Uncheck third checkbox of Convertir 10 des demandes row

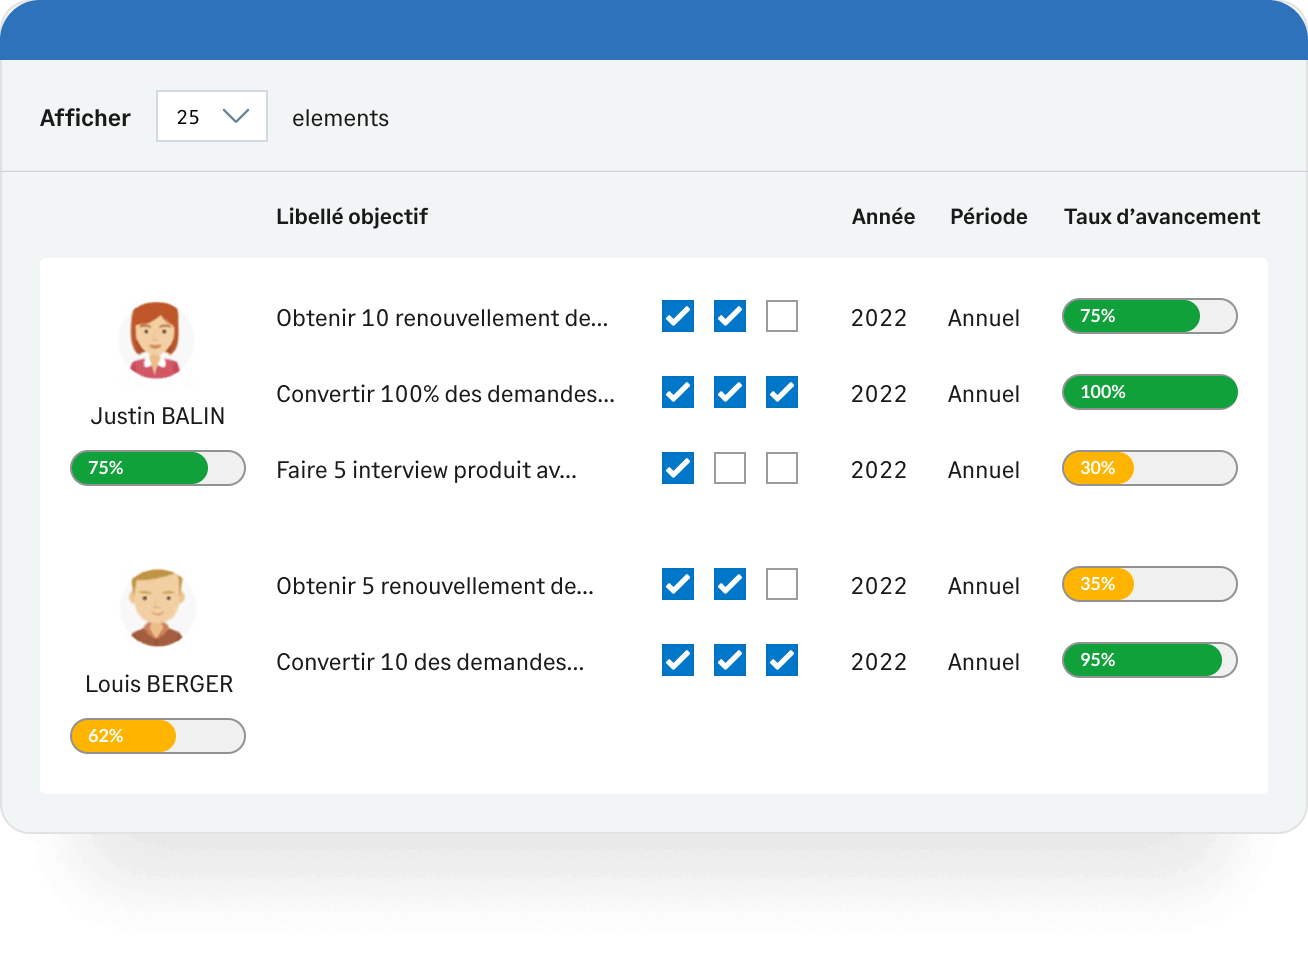[x=782, y=660]
